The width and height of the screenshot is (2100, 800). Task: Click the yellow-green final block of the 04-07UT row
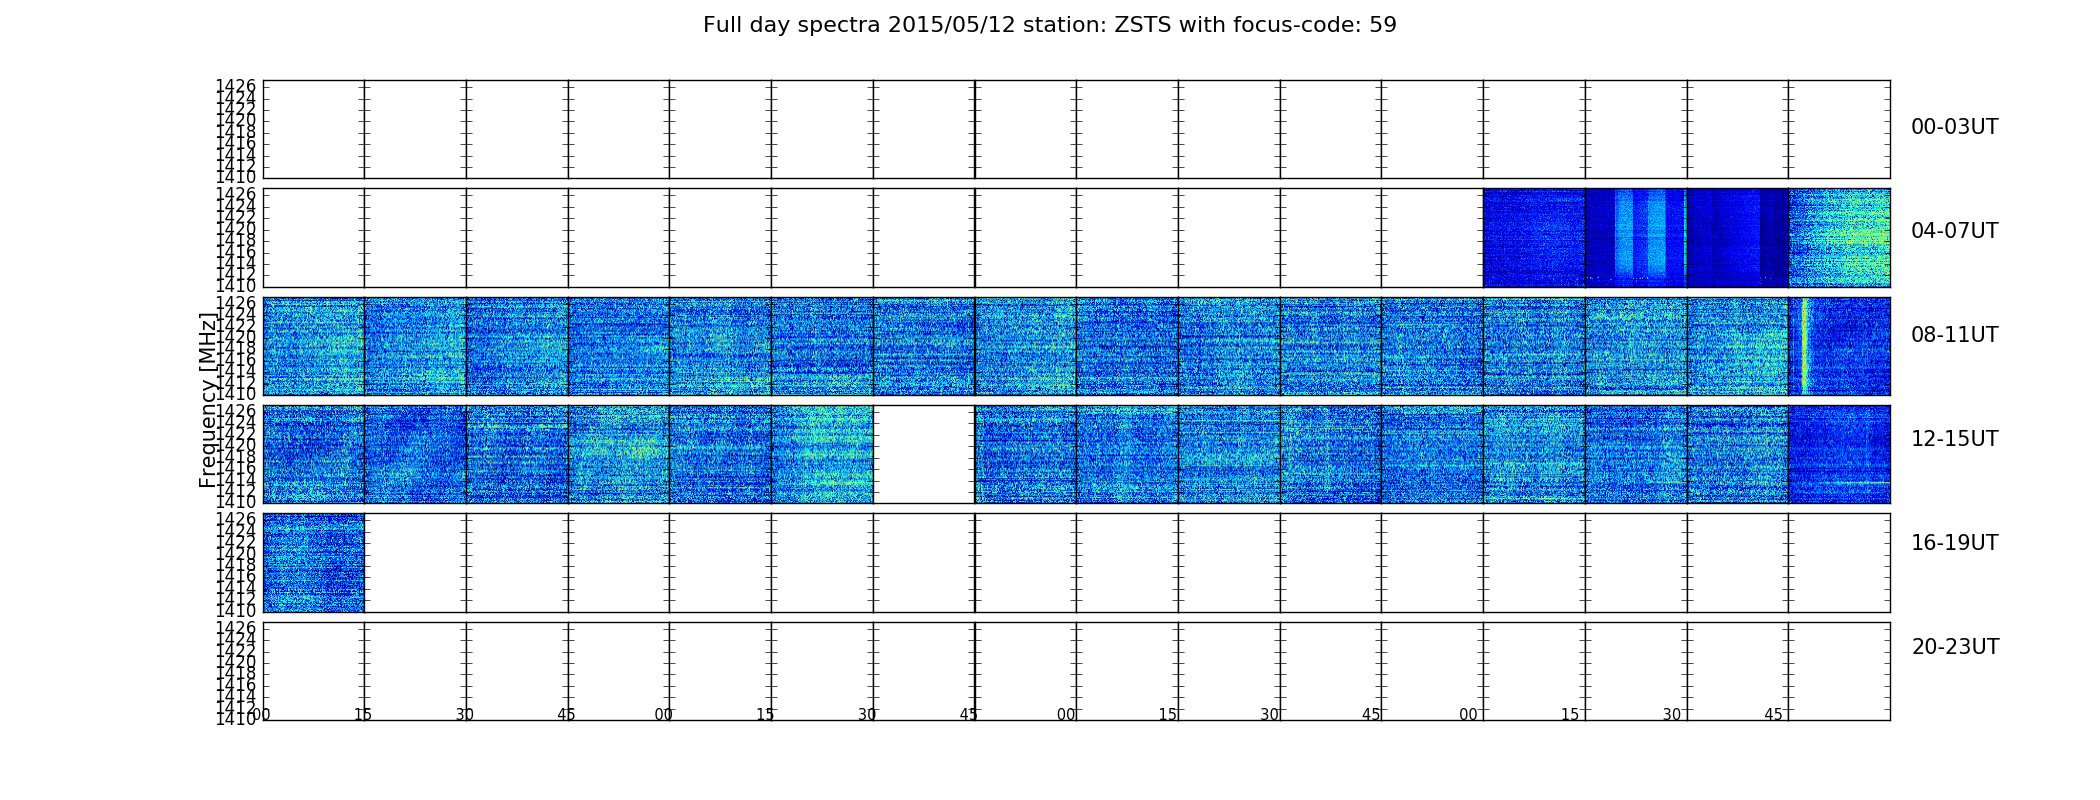1840,238
